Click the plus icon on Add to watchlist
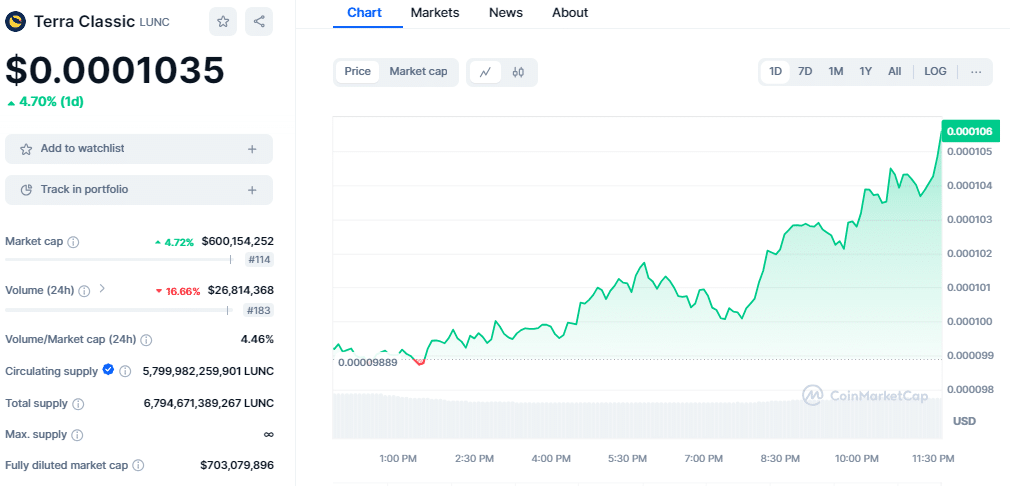Screen dimensions: 1010x486 pyautogui.click(x=252, y=149)
